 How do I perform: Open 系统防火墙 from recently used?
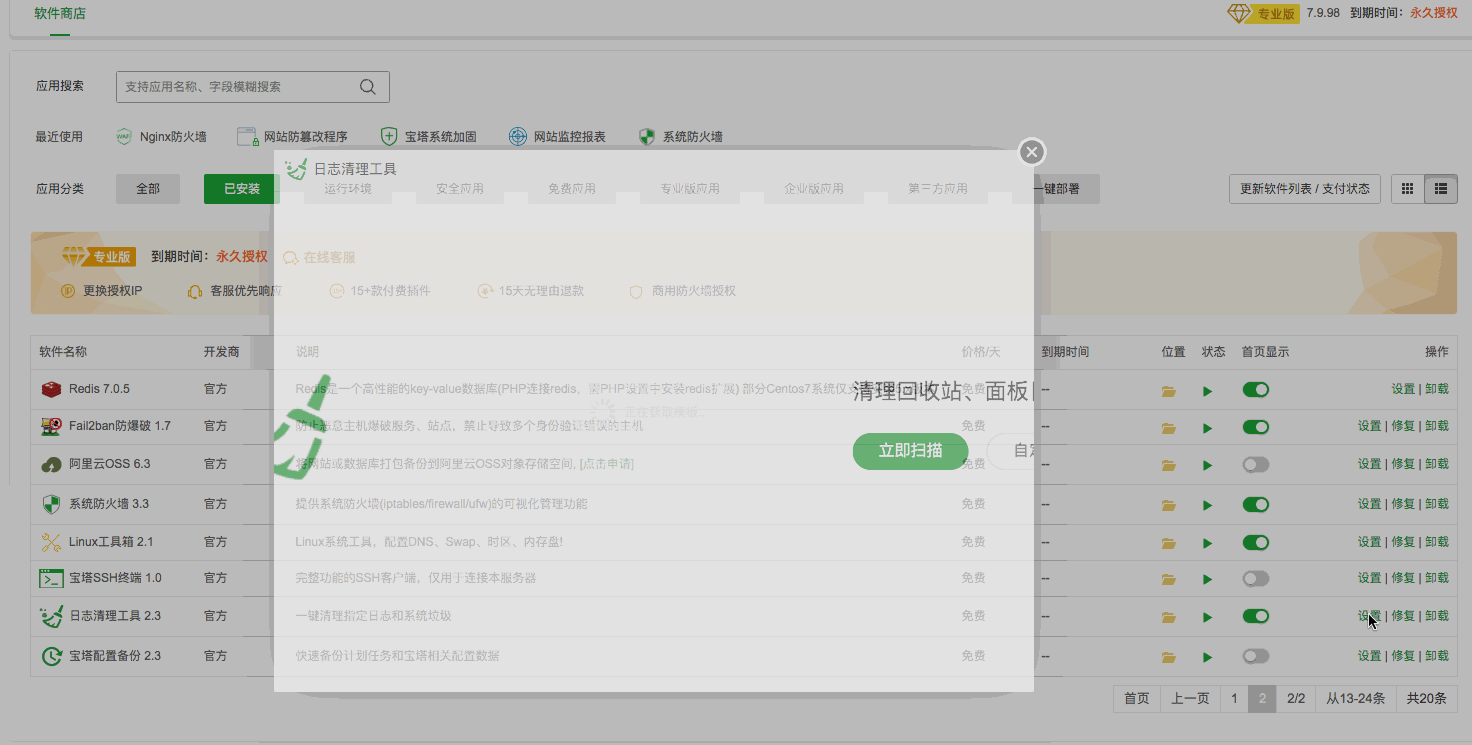(680, 137)
